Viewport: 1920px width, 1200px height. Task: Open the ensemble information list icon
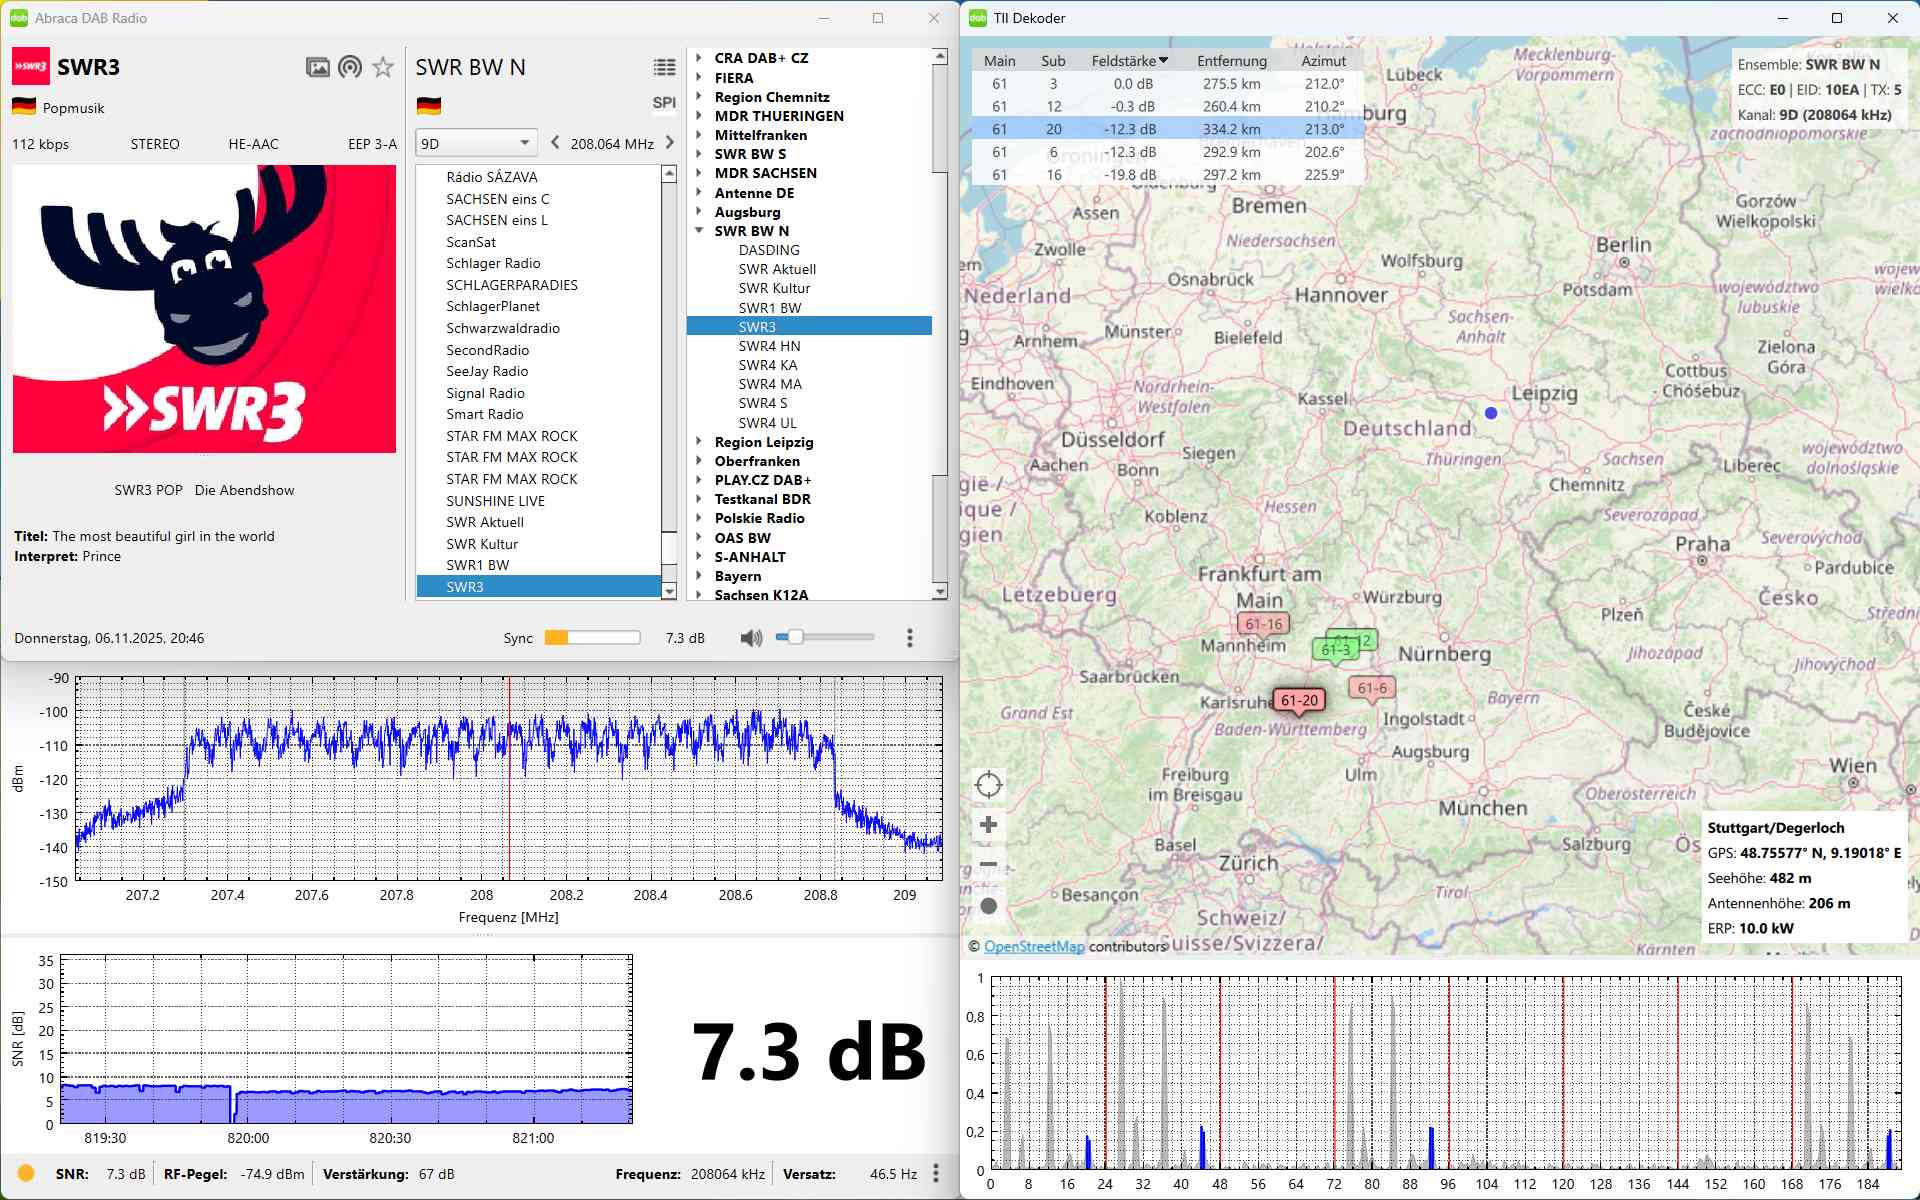(x=664, y=67)
